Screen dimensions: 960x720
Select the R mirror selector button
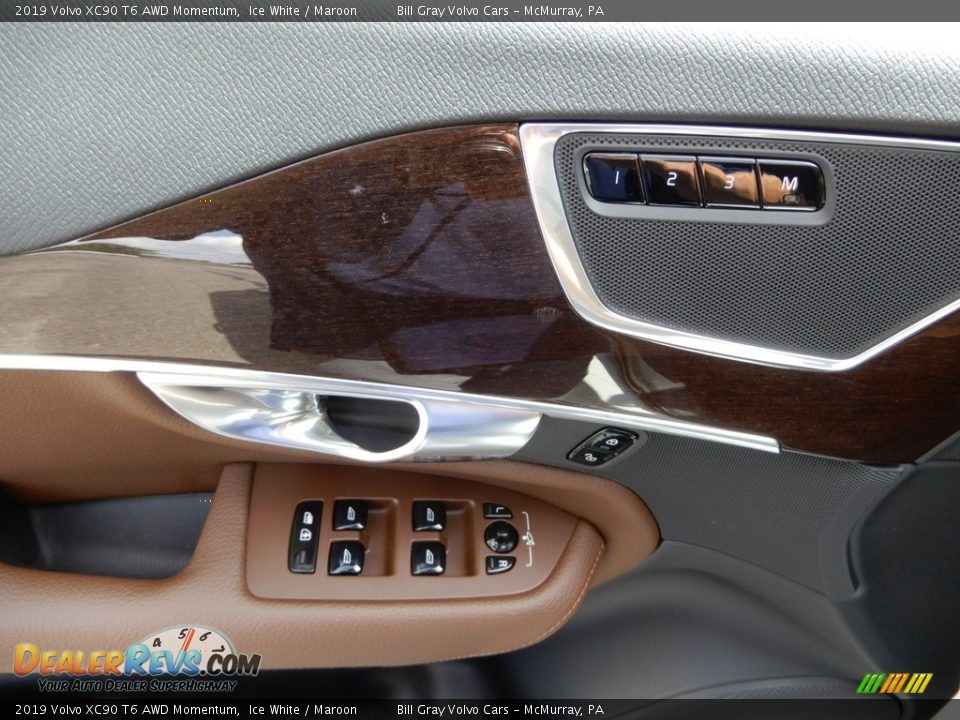tap(500, 565)
